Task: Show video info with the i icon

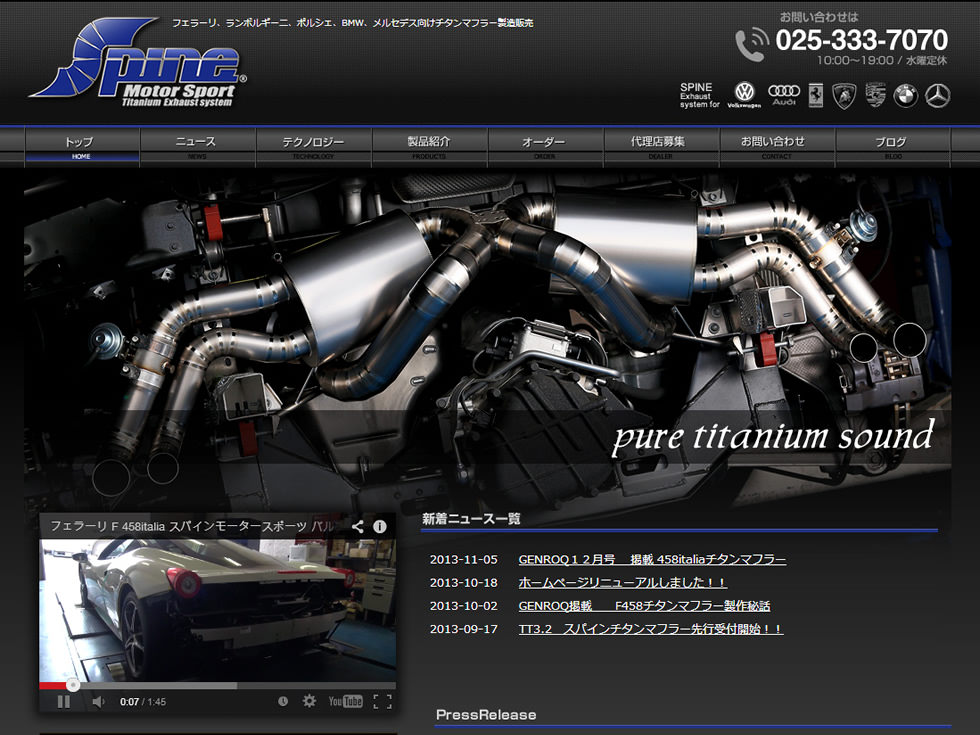Action: pyautogui.click(x=379, y=526)
